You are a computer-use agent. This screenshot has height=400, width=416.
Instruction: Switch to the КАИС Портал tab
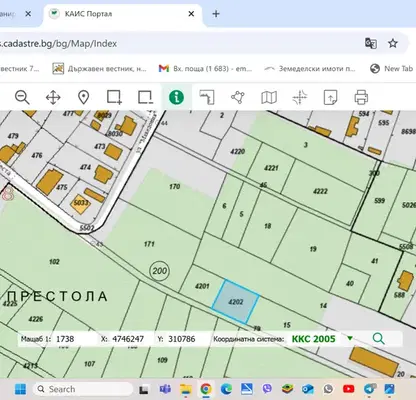point(122,14)
